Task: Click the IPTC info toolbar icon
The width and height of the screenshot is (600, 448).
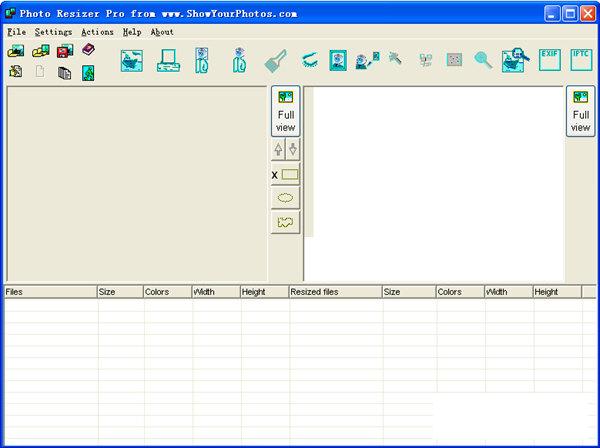Action: (581, 60)
